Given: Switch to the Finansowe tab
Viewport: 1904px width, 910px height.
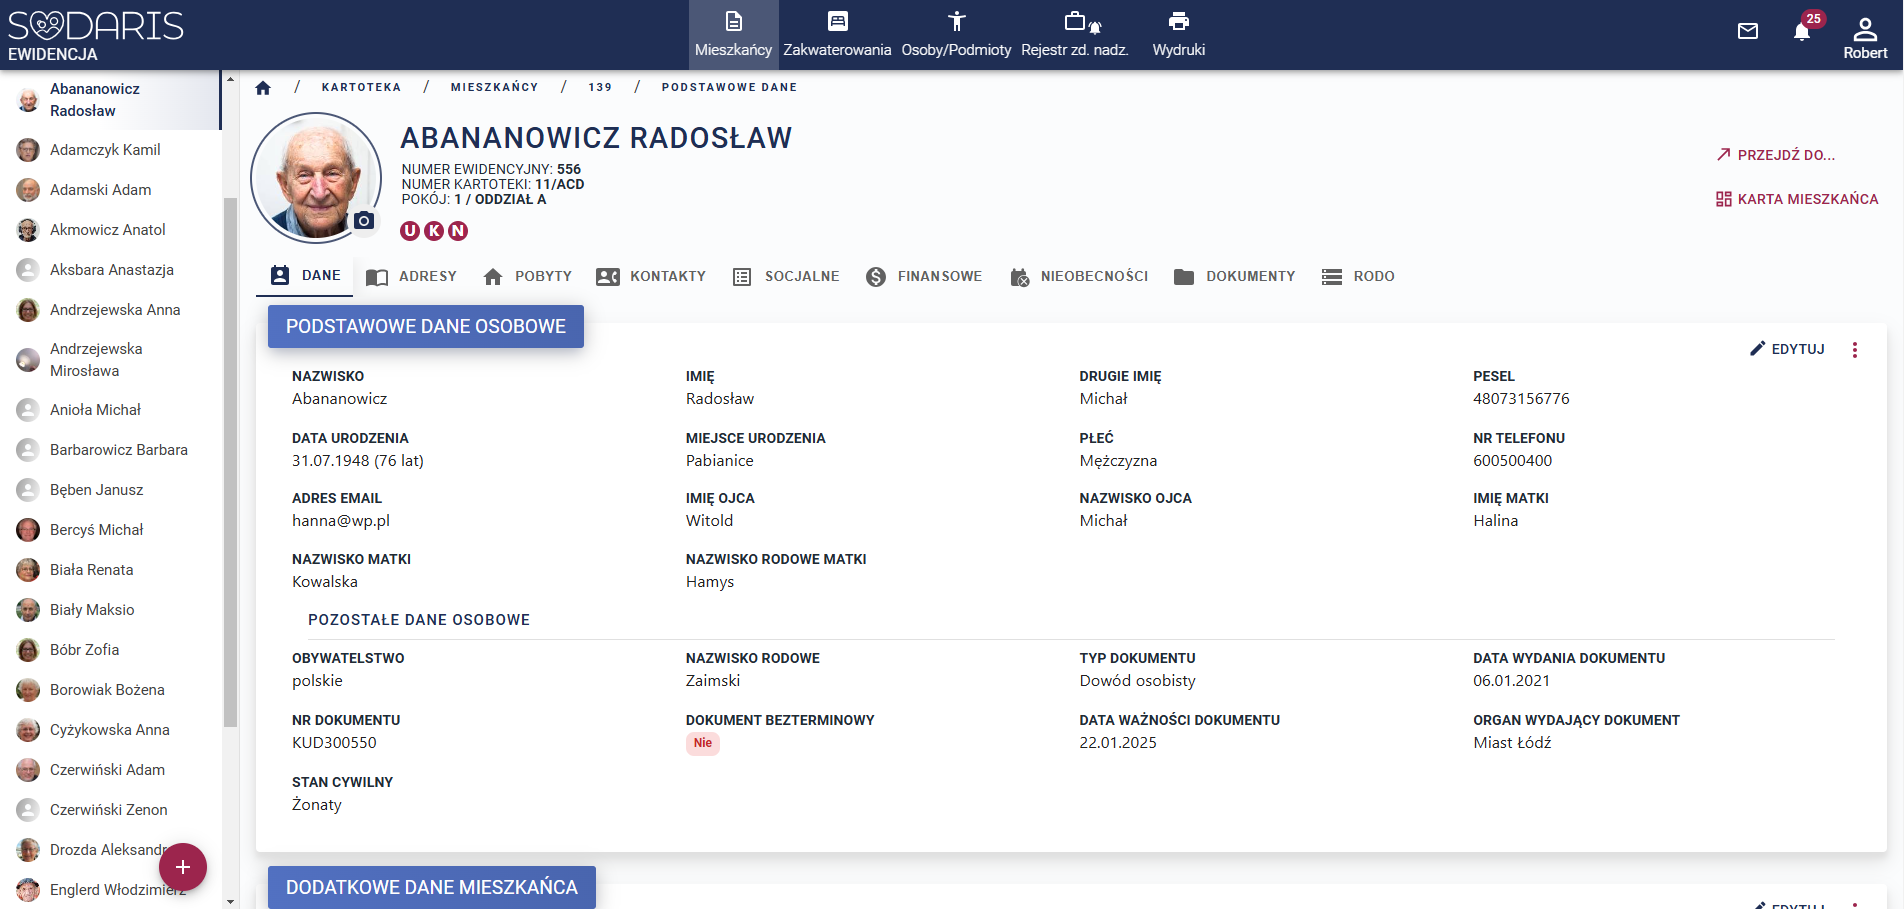Looking at the screenshot, I should [924, 277].
